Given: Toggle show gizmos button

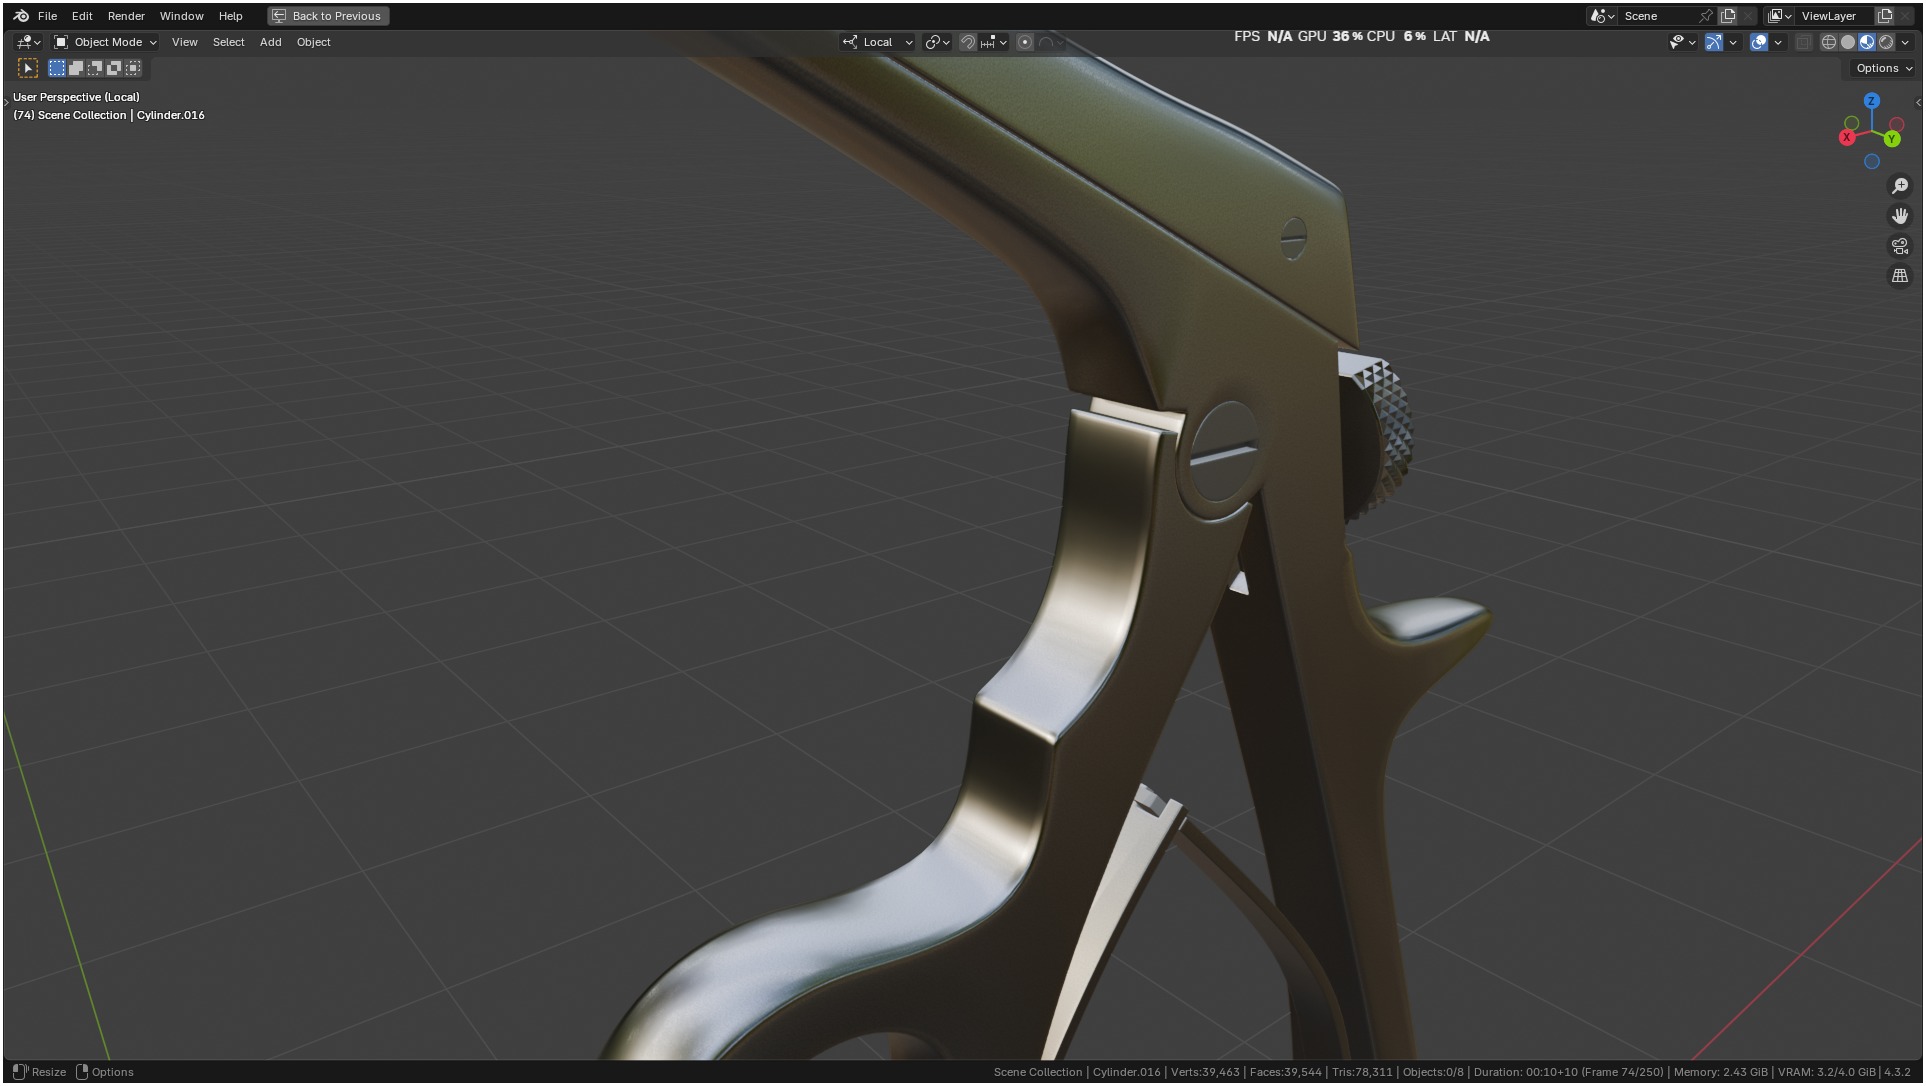Looking at the screenshot, I should (x=1714, y=42).
